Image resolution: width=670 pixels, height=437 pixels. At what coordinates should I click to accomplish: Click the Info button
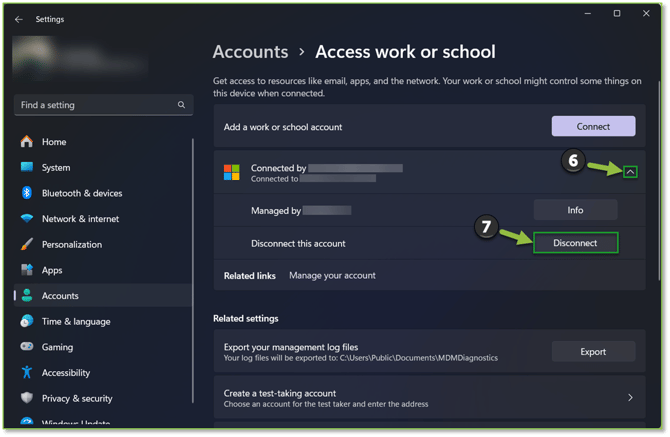(x=575, y=210)
